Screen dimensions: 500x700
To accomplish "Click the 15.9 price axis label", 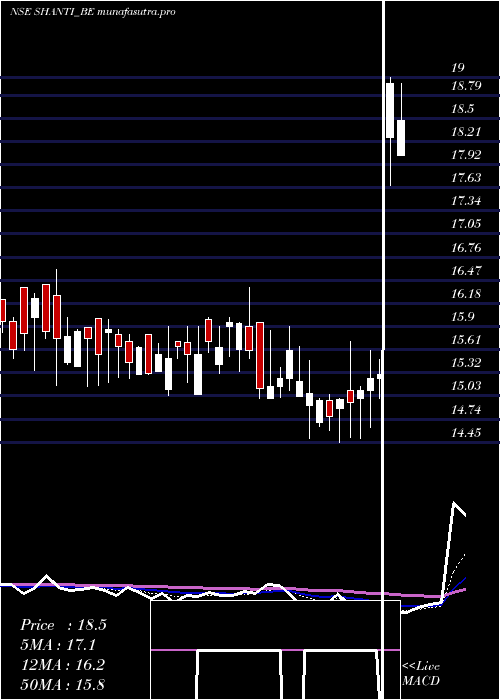I will tap(462, 317).
